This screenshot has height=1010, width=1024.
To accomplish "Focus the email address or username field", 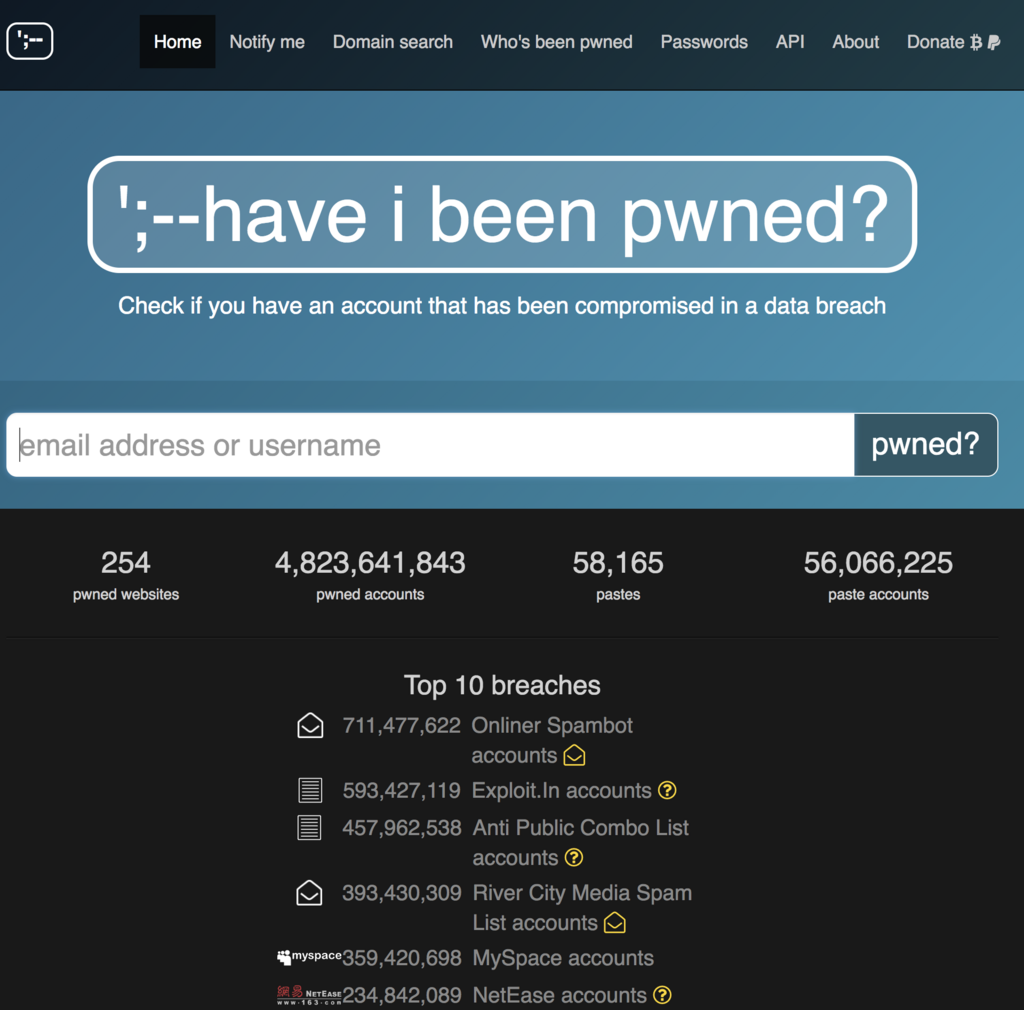I will coord(430,445).
